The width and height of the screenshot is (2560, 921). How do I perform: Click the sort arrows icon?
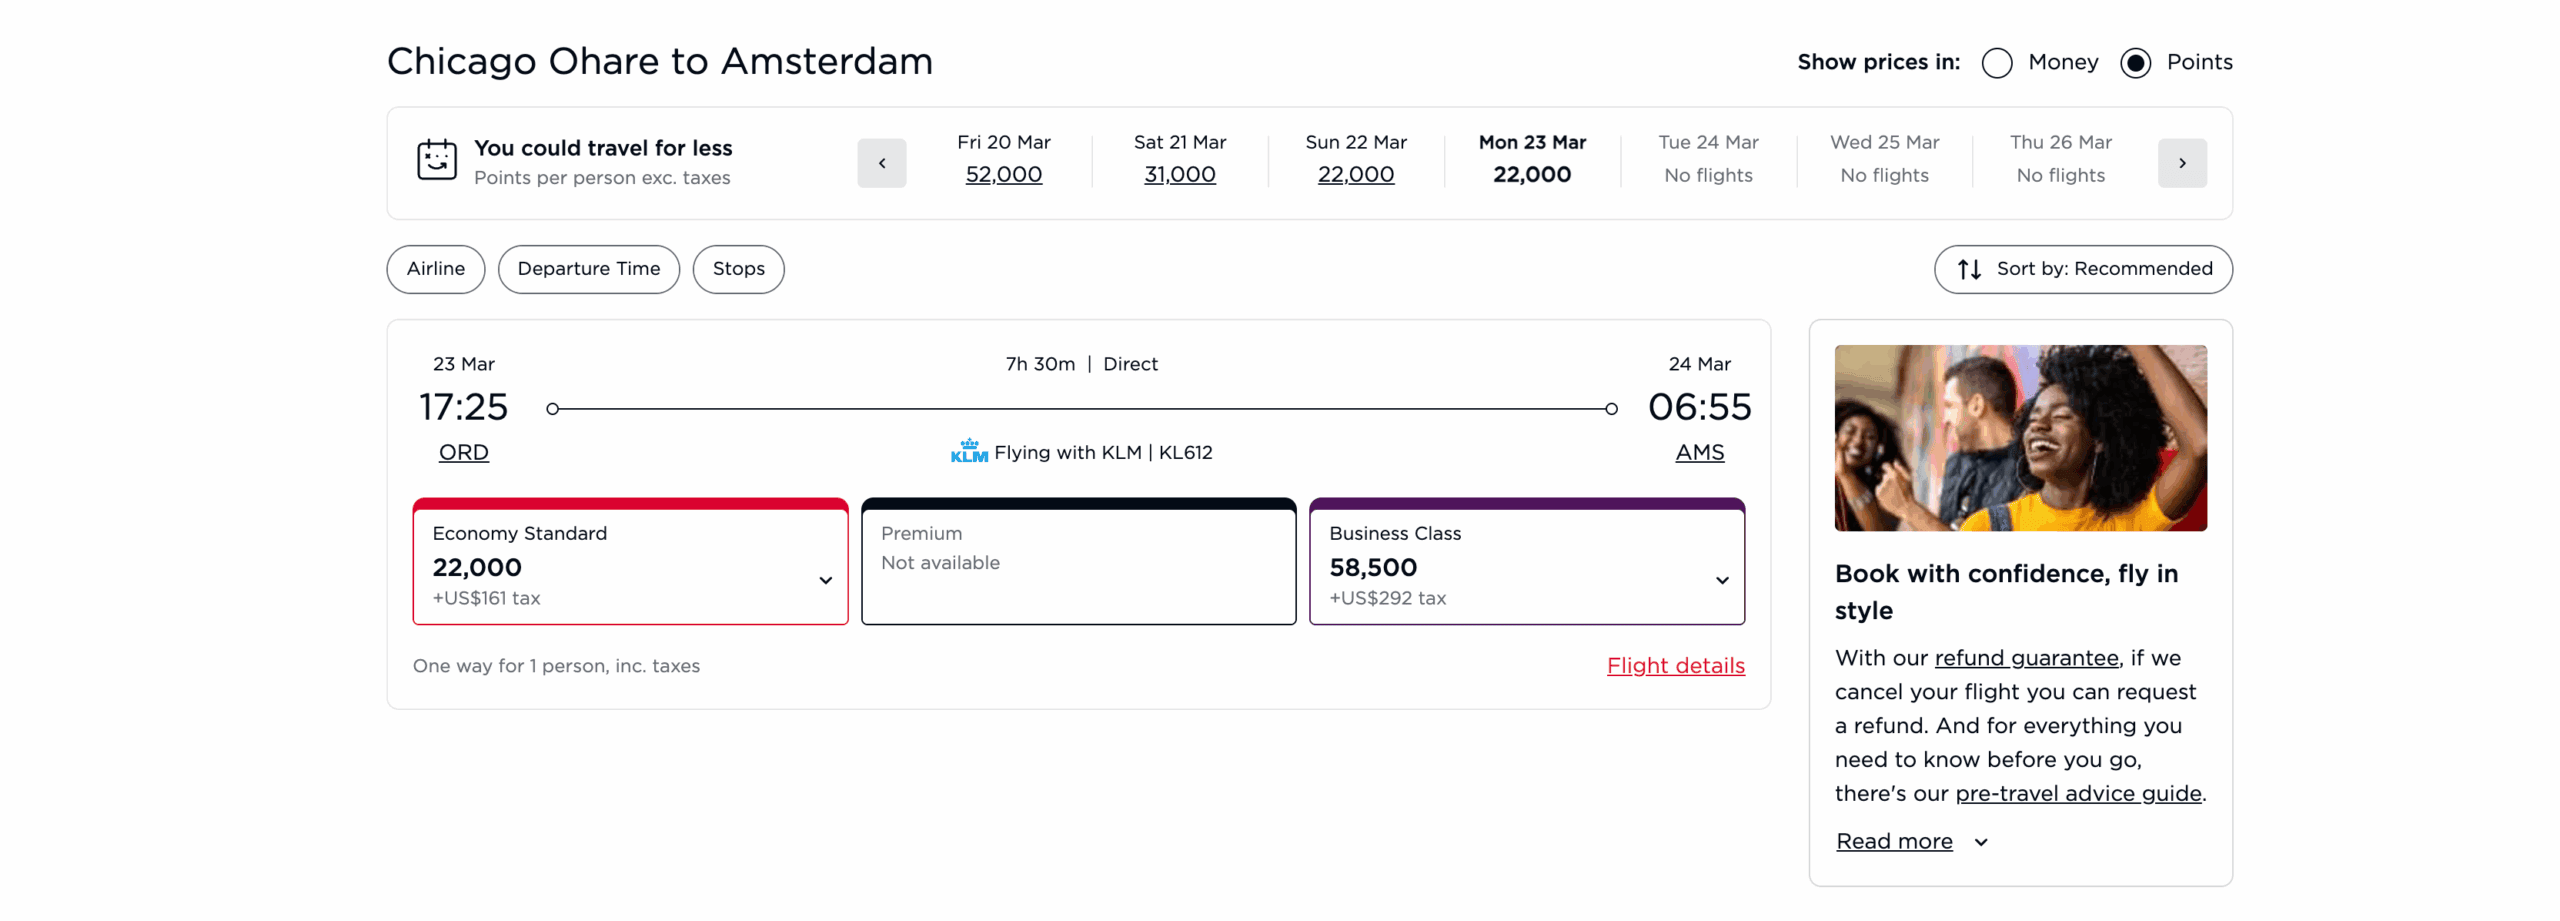coord(1968,269)
